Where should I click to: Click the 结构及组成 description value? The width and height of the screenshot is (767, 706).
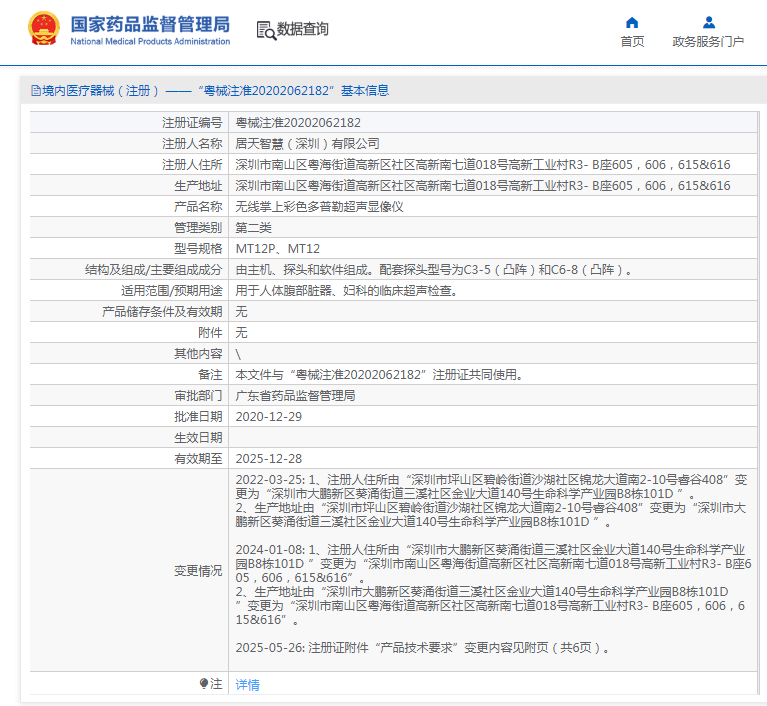tap(434, 270)
